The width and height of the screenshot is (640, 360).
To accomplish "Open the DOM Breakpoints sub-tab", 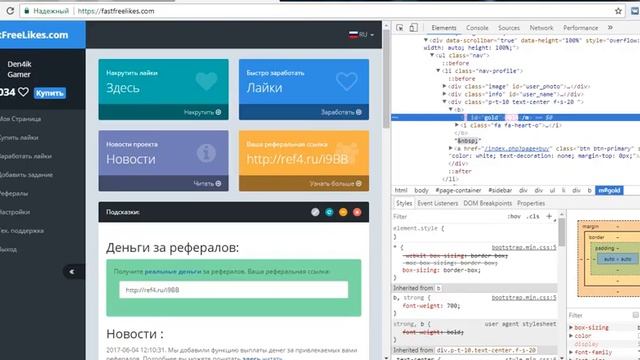I will [487, 203].
